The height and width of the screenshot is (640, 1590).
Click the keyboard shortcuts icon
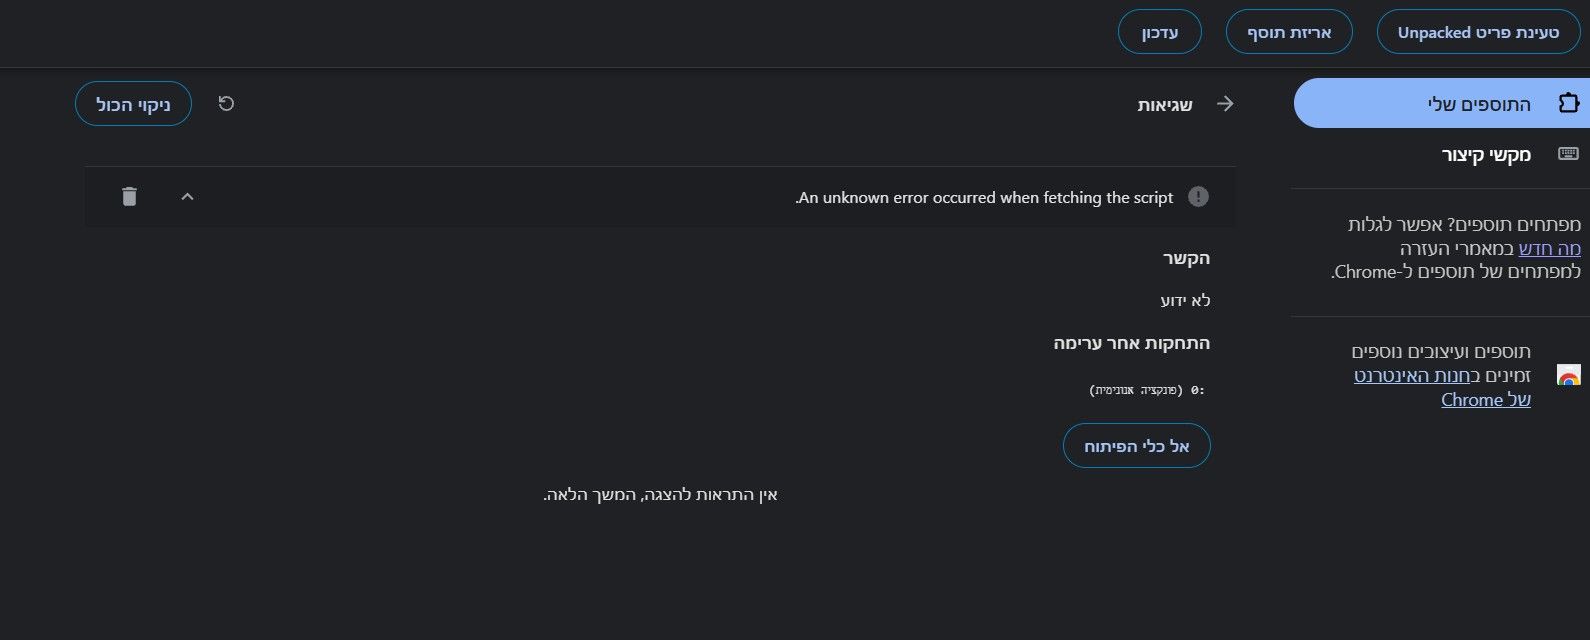(1568, 154)
